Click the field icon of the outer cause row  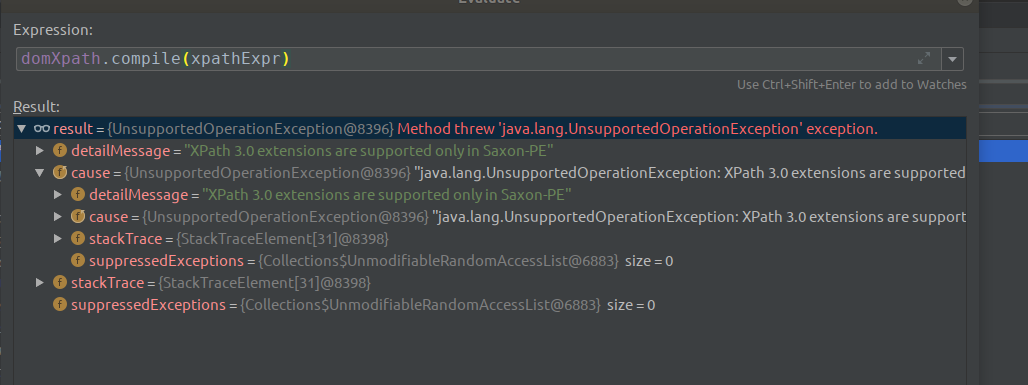(x=60, y=173)
